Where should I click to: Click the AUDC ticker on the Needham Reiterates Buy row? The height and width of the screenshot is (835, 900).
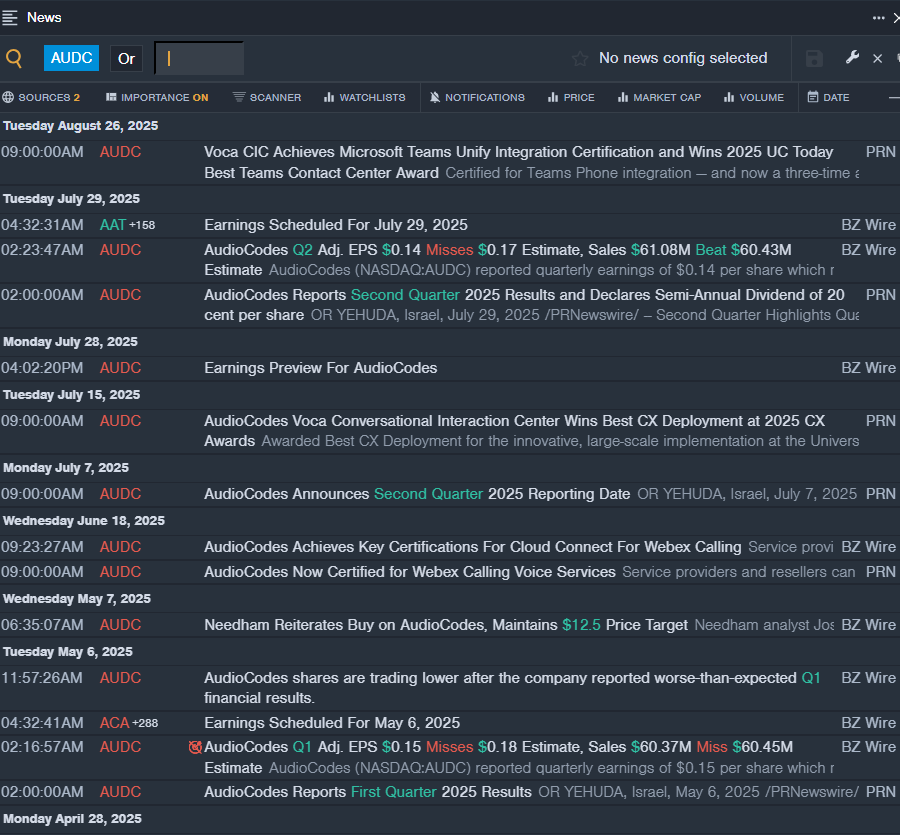click(121, 625)
